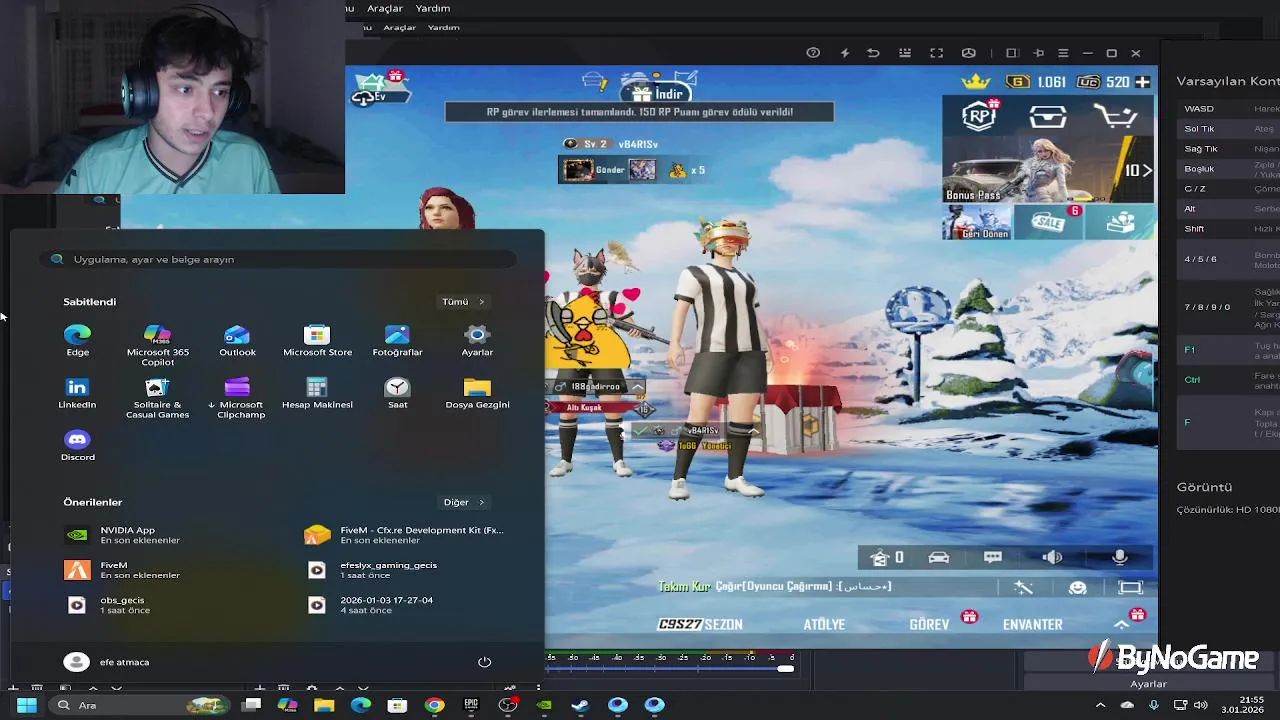Open Microsoft Clipchamp pinned app
The height and width of the screenshot is (720, 1280).
pyautogui.click(x=237, y=398)
